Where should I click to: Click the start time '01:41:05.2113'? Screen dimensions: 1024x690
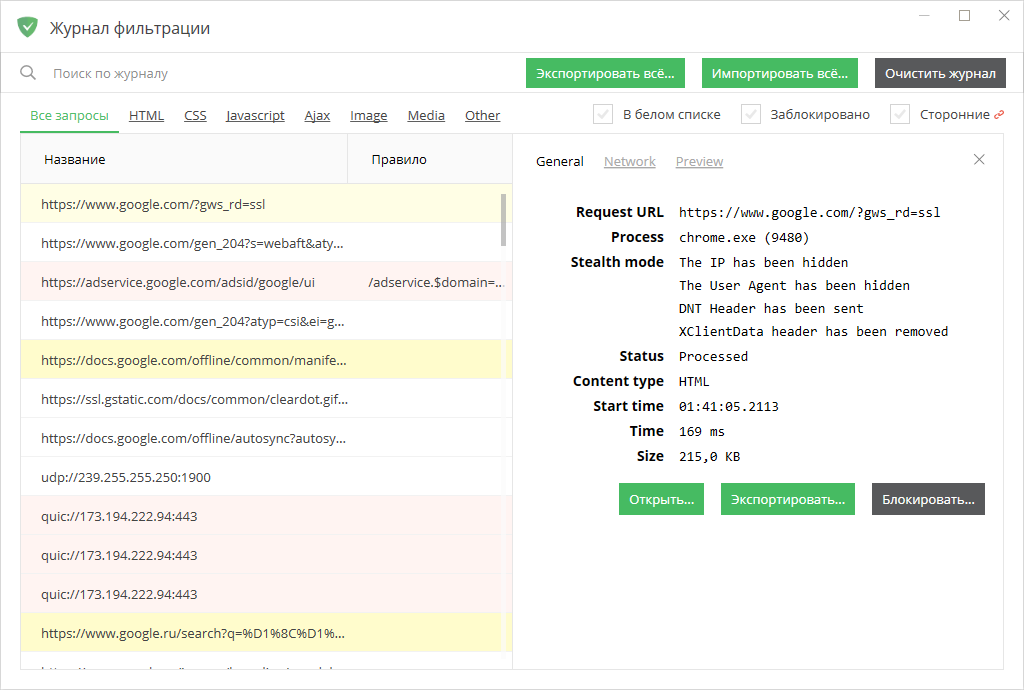[729, 407]
